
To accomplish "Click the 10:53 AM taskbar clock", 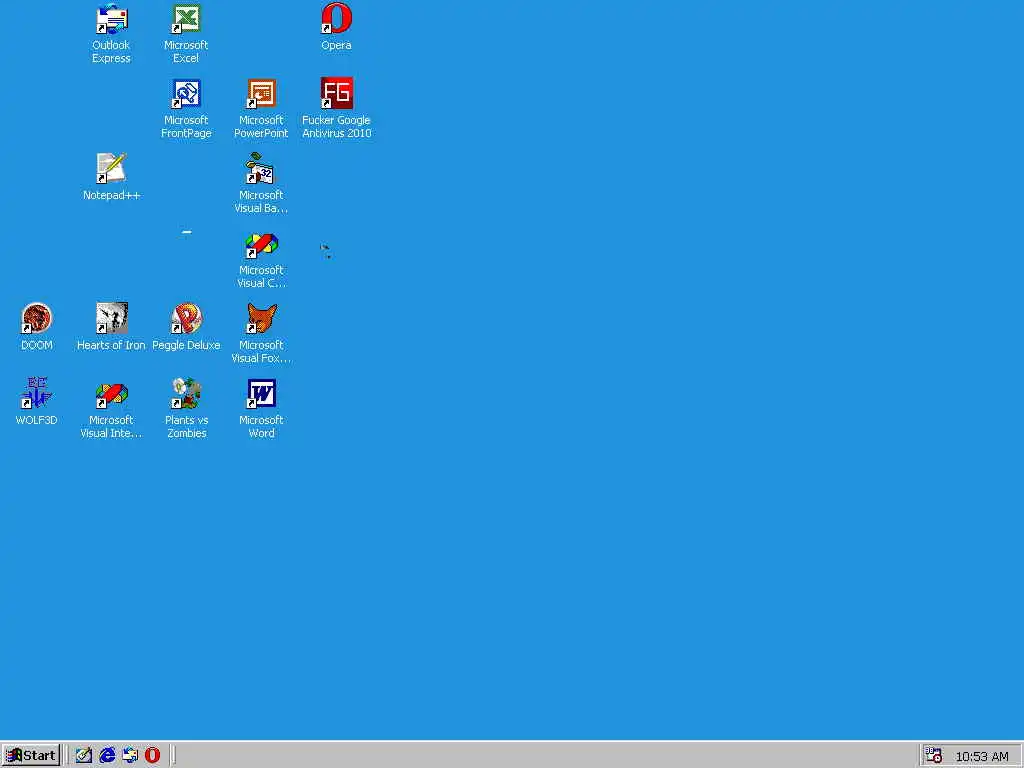I will click(982, 756).
